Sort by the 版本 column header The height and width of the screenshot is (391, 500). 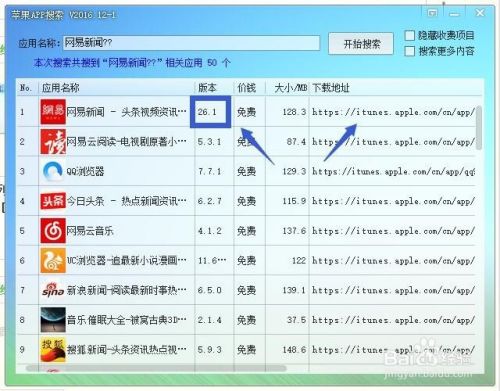[214, 88]
